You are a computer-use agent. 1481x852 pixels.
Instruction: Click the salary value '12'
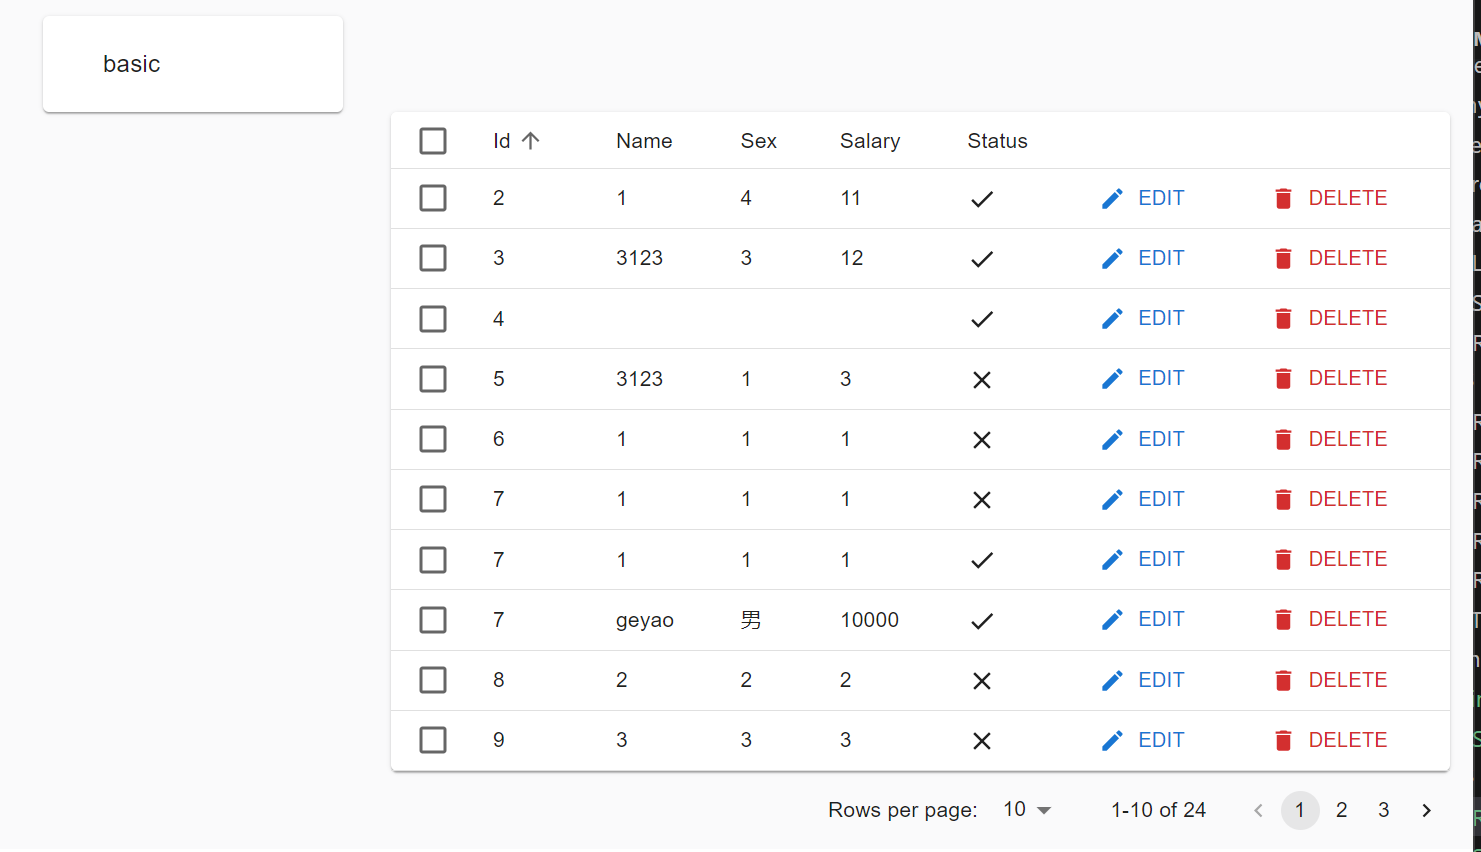852,258
